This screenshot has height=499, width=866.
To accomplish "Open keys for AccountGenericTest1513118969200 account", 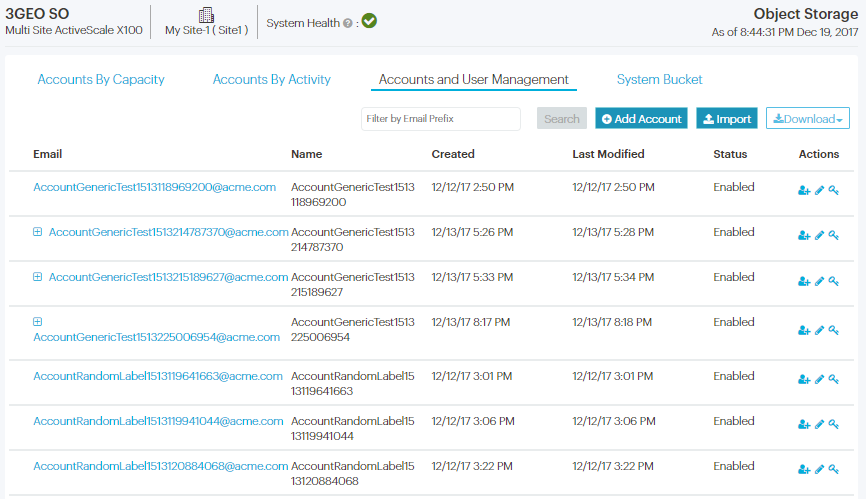I will [x=834, y=190].
